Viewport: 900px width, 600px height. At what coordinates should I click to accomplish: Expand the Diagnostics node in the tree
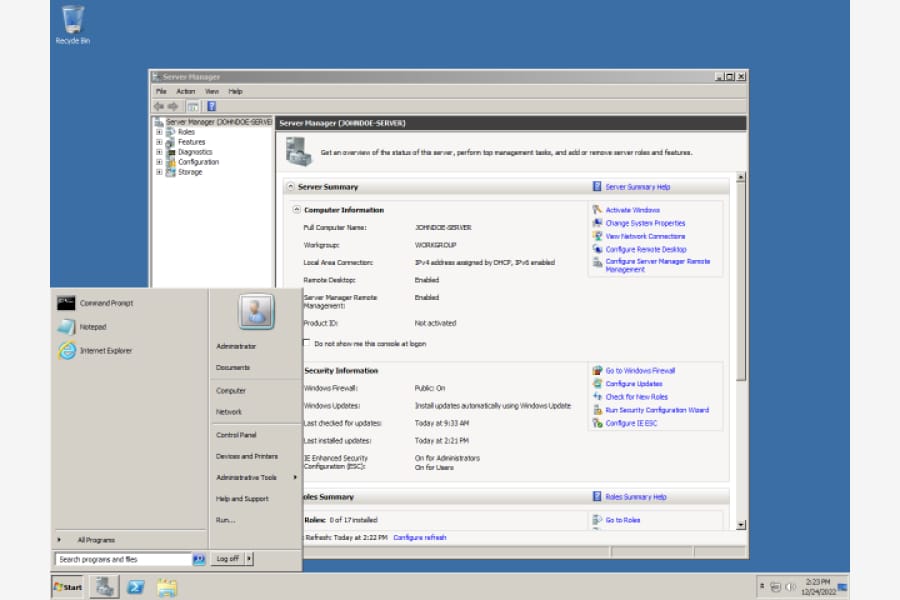coord(159,152)
